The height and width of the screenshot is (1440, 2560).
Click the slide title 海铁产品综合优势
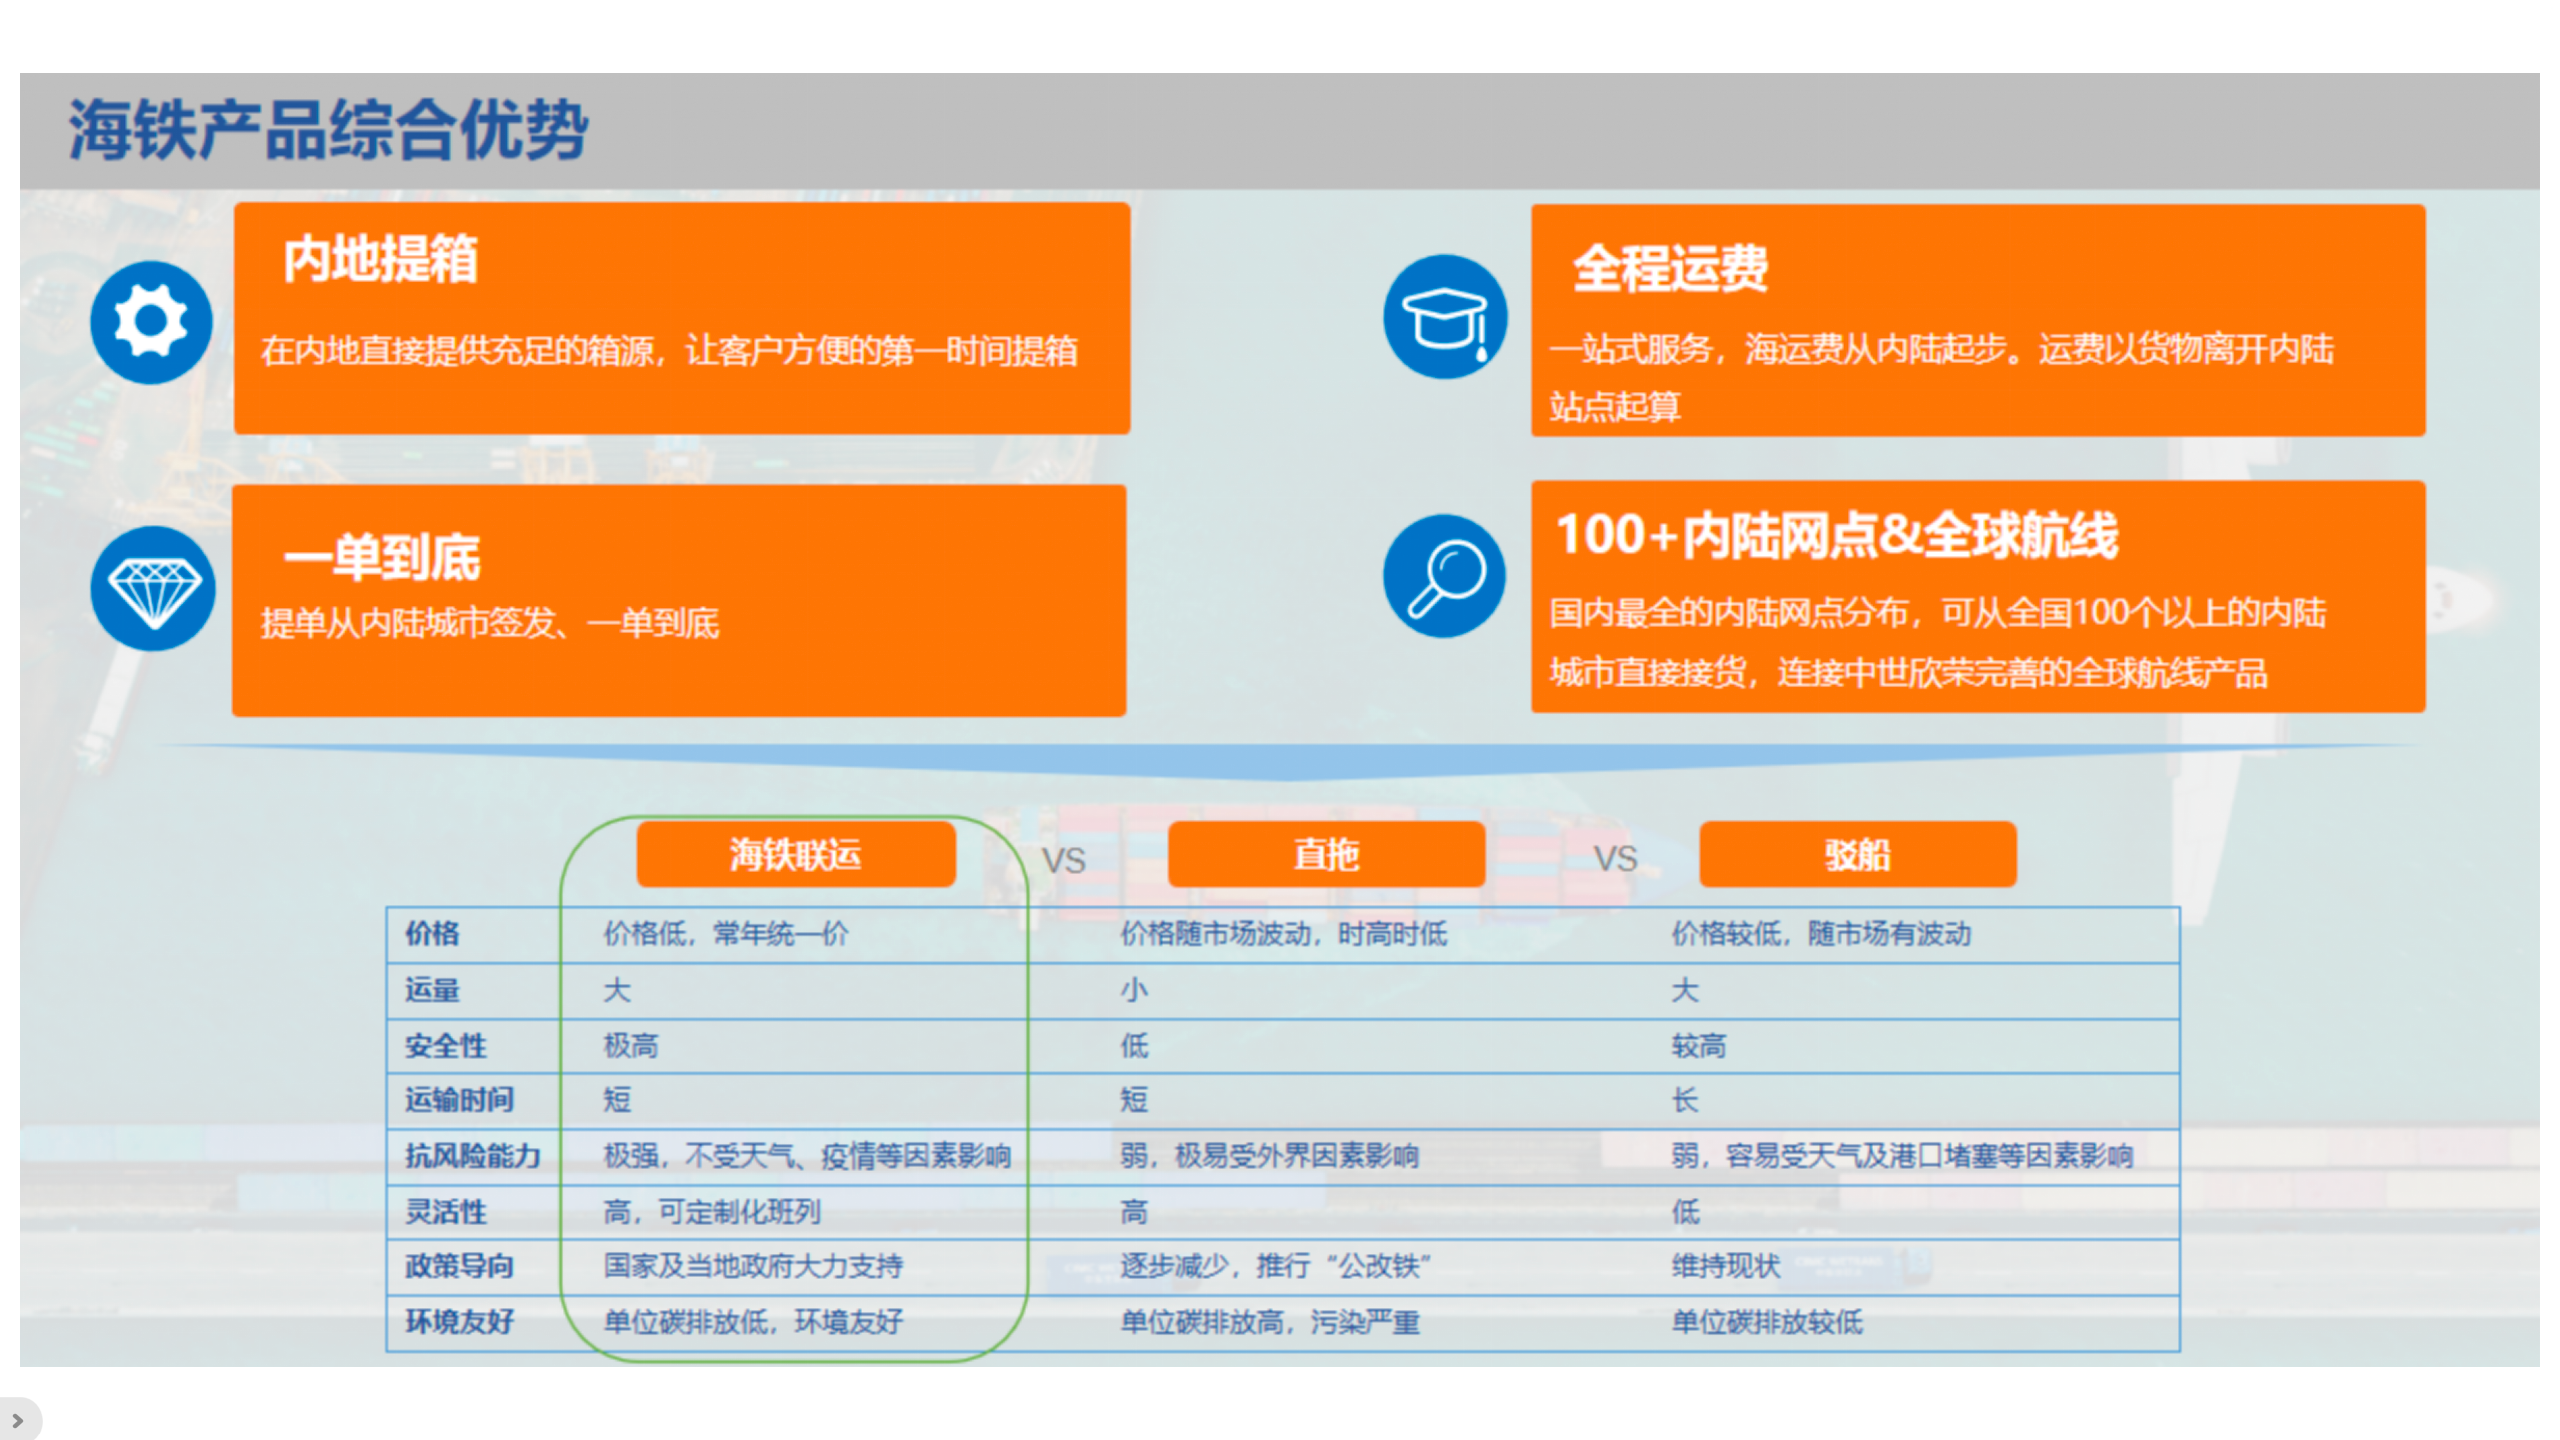coord(328,130)
